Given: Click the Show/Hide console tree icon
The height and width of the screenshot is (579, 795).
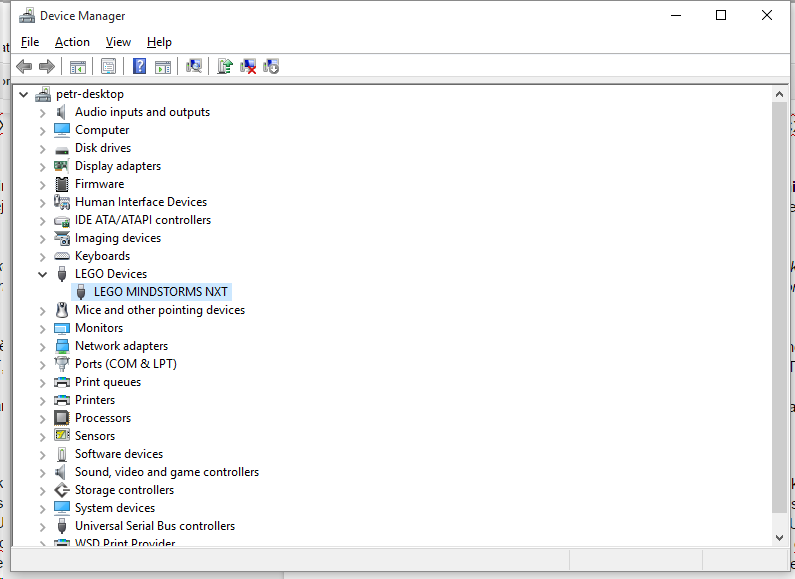Looking at the screenshot, I should (x=77, y=66).
